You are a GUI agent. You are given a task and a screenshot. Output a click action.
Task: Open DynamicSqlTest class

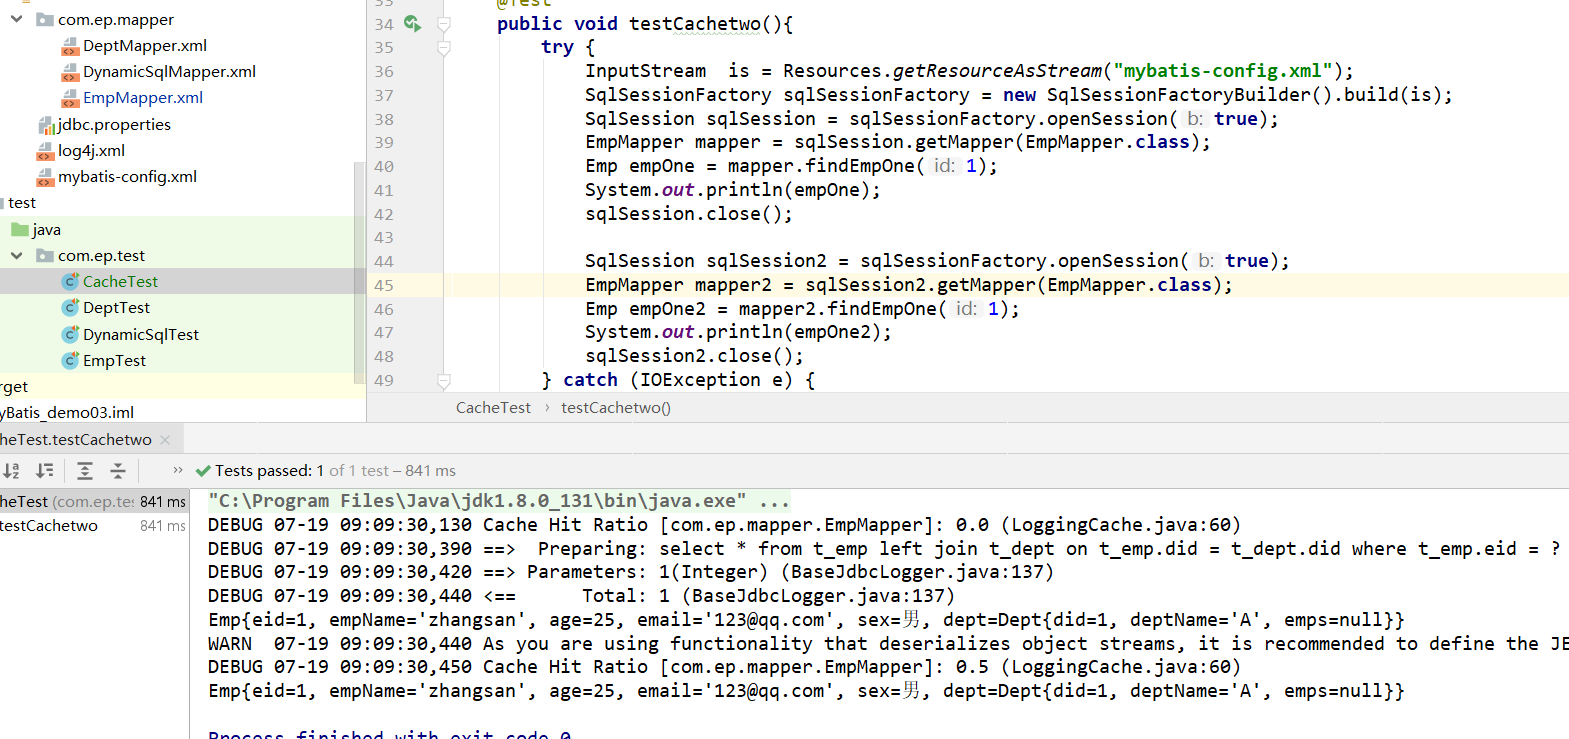(141, 335)
